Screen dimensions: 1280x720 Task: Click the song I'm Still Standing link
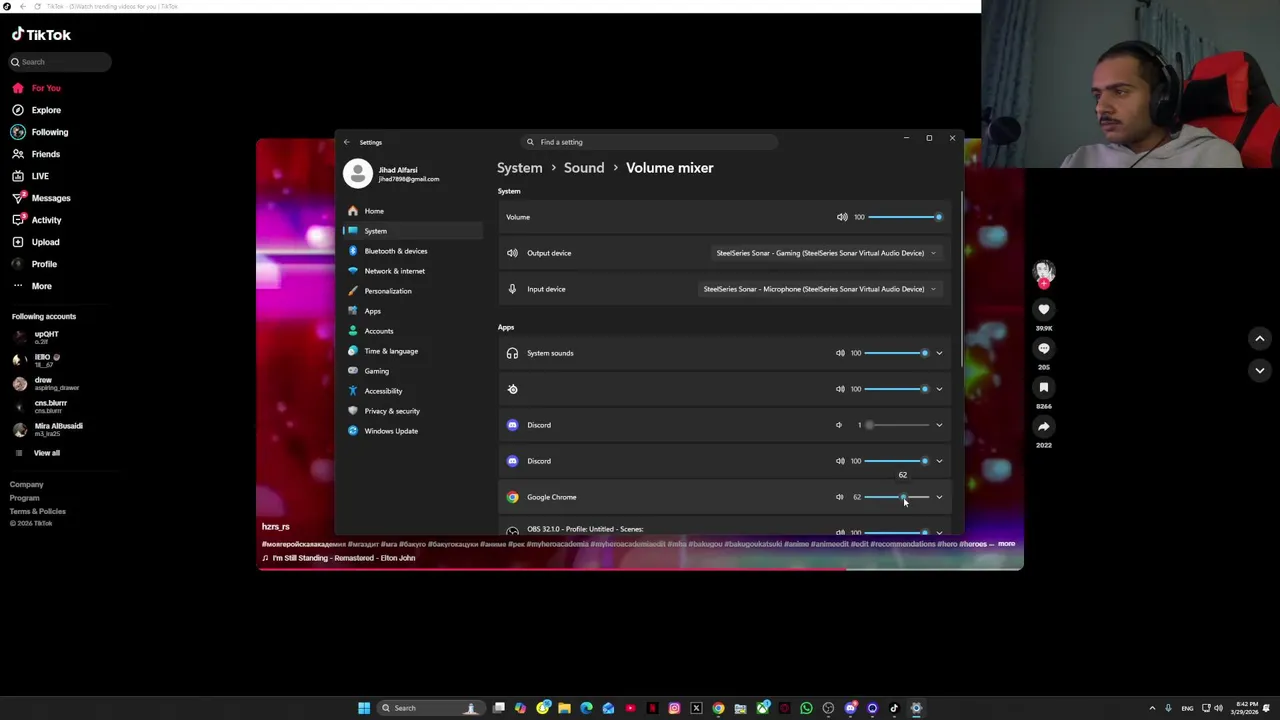pyautogui.click(x=343, y=558)
